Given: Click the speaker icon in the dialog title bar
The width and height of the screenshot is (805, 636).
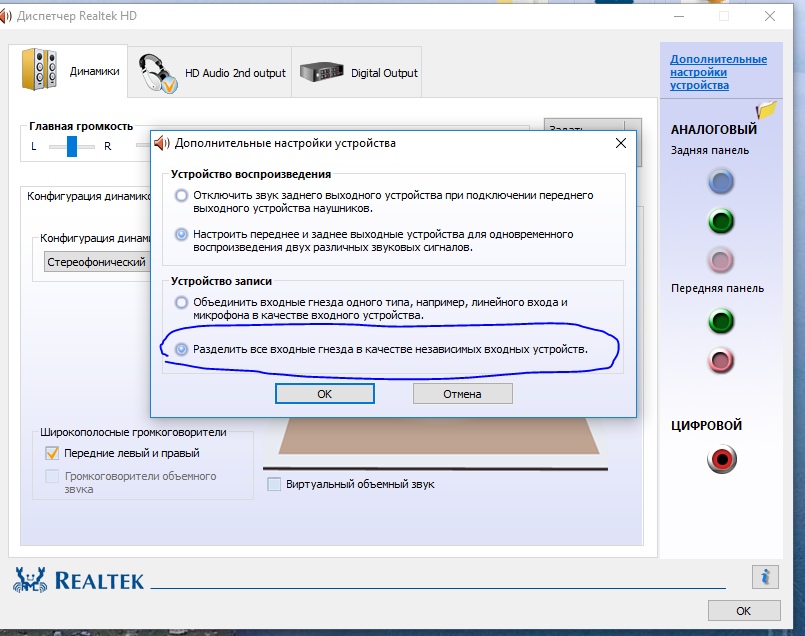Looking at the screenshot, I should (x=162, y=143).
